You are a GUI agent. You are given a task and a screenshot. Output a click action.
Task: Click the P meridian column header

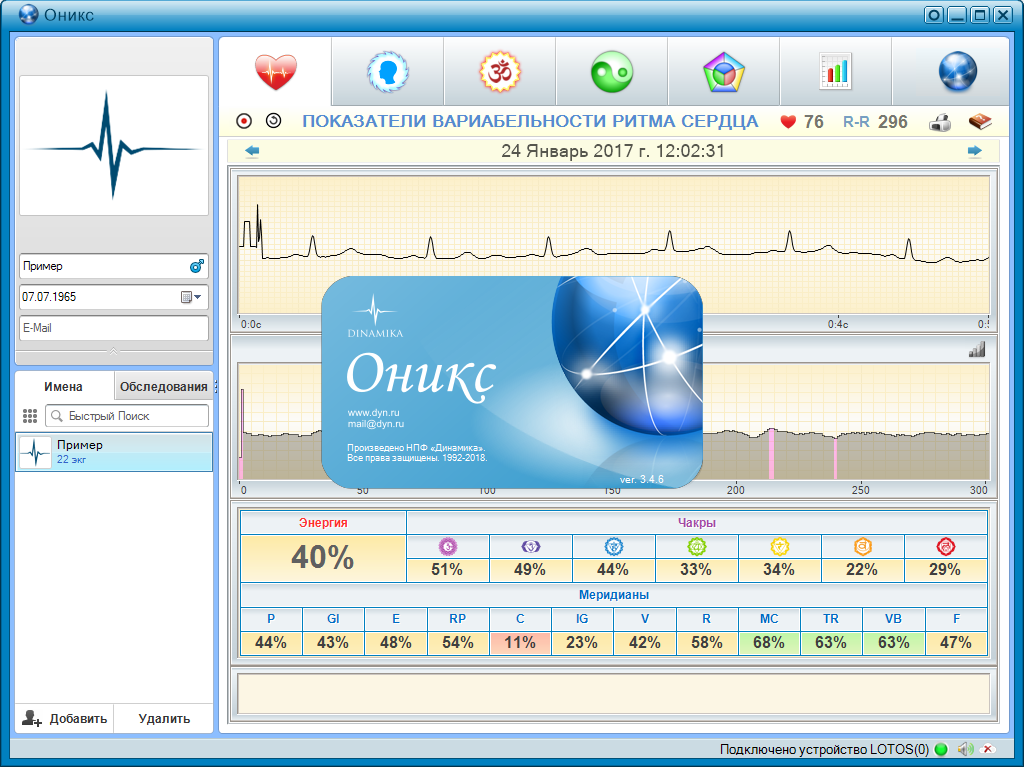[x=271, y=619]
